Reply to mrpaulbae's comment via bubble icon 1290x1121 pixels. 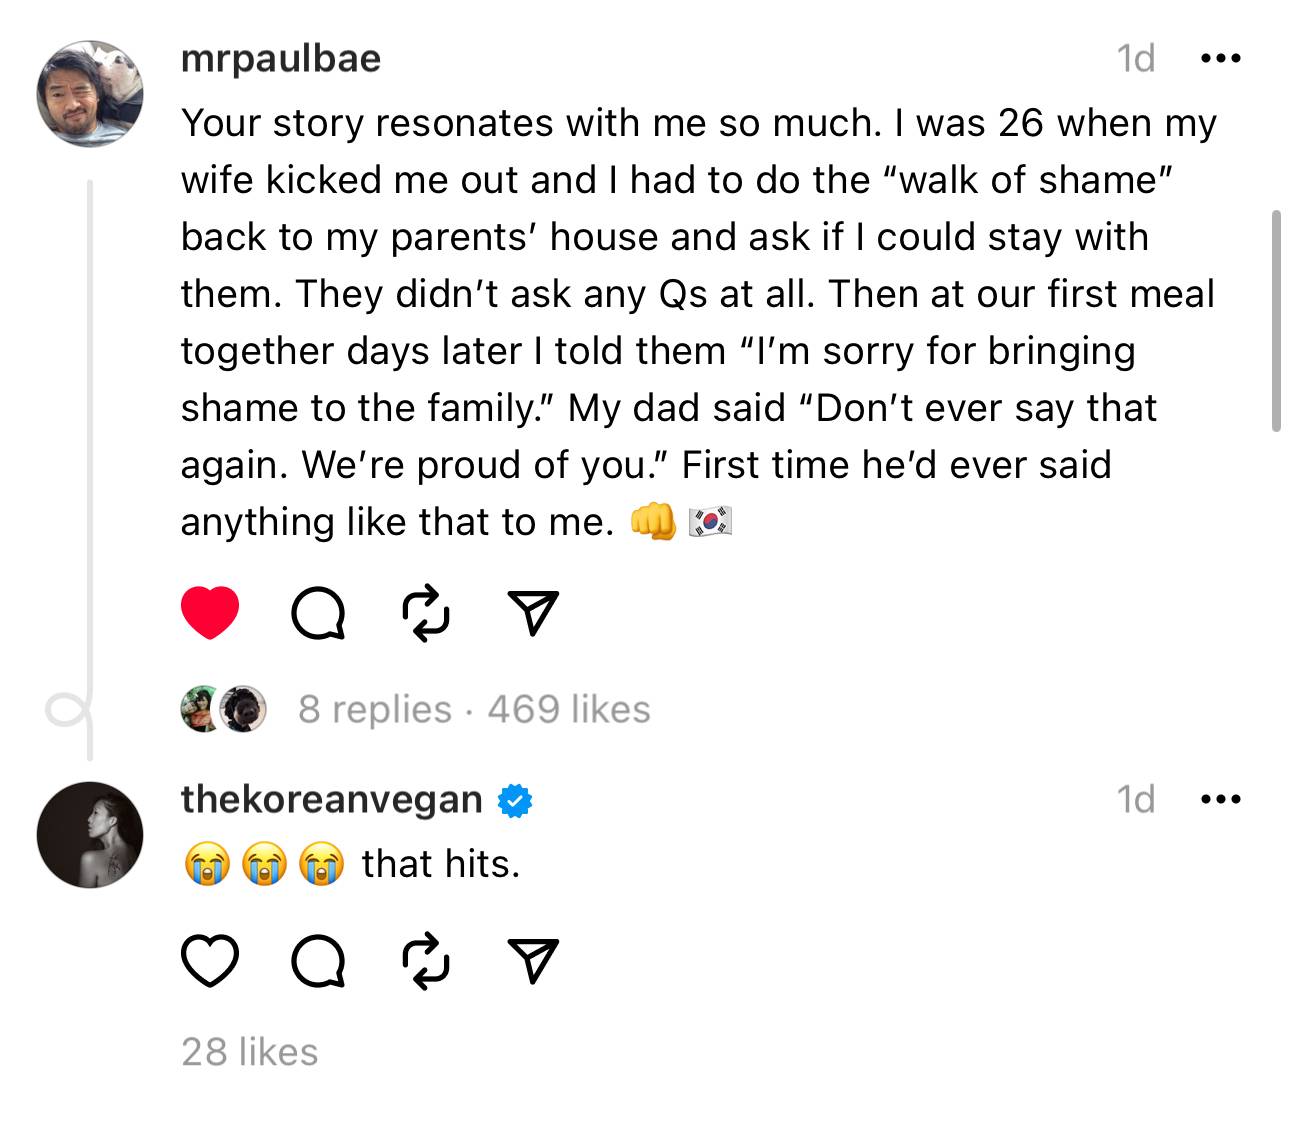pyautogui.click(x=319, y=613)
